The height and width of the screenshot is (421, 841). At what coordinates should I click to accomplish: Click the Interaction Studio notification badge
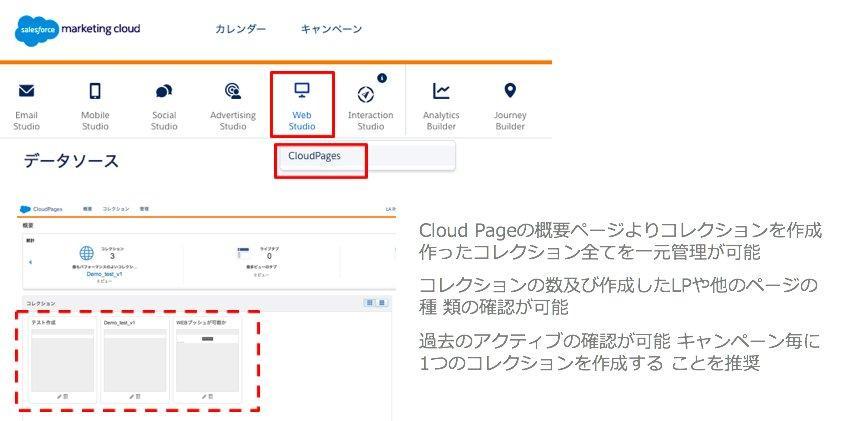pyautogui.click(x=382, y=78)
